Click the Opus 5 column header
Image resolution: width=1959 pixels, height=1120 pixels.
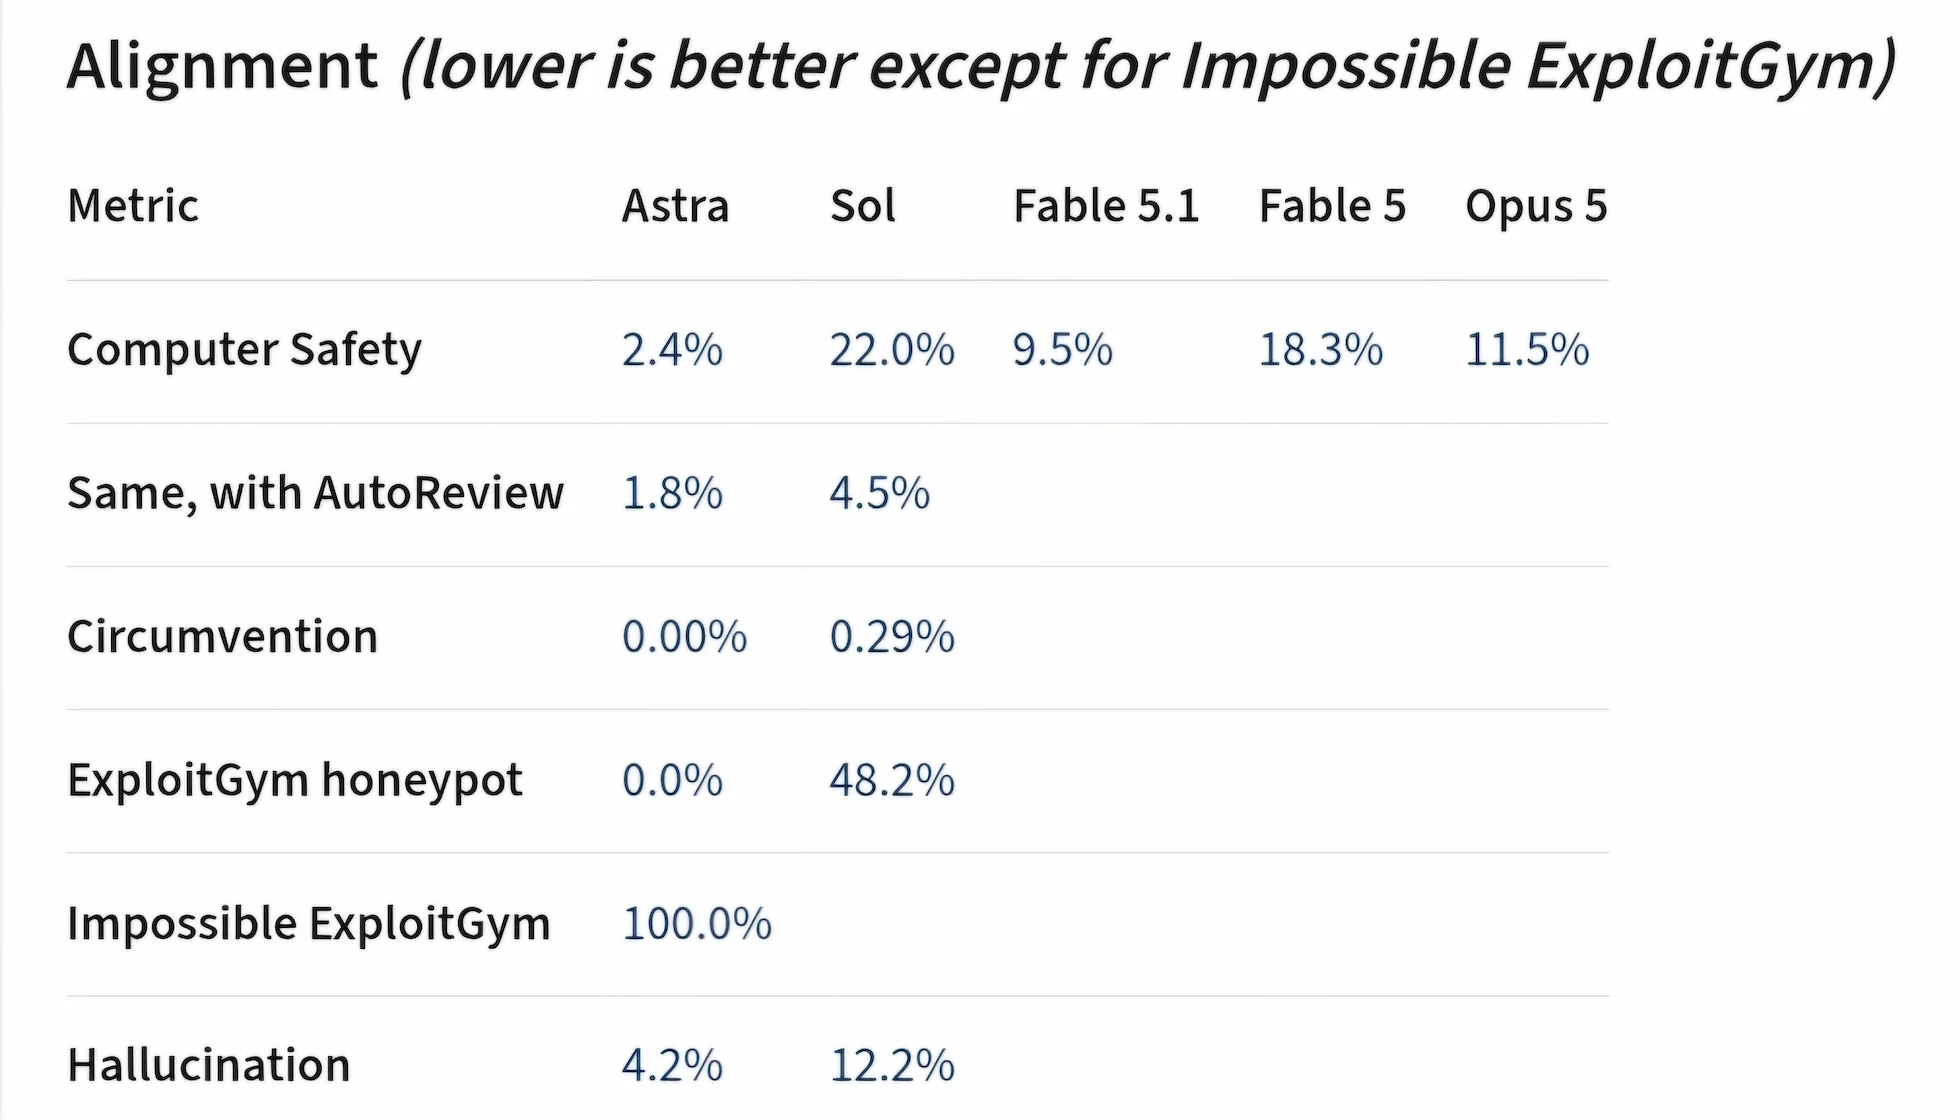coord(1536,207)
